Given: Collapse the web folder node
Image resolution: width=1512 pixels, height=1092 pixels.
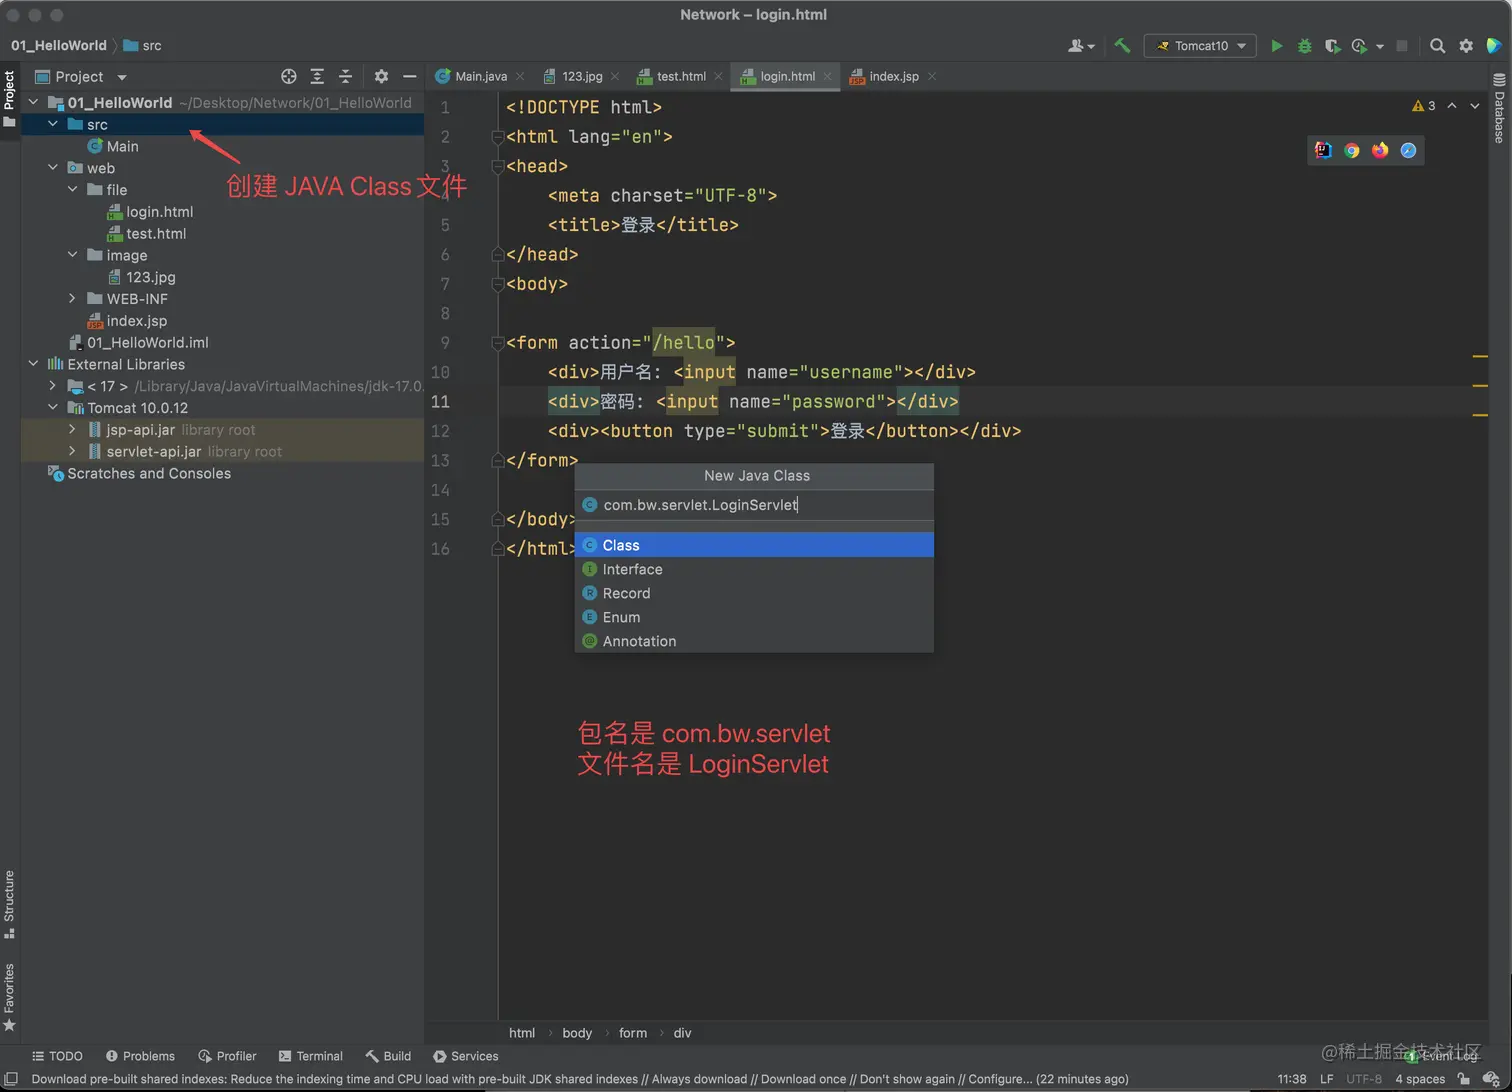Looking at the screenshot, I should [53, 168].
